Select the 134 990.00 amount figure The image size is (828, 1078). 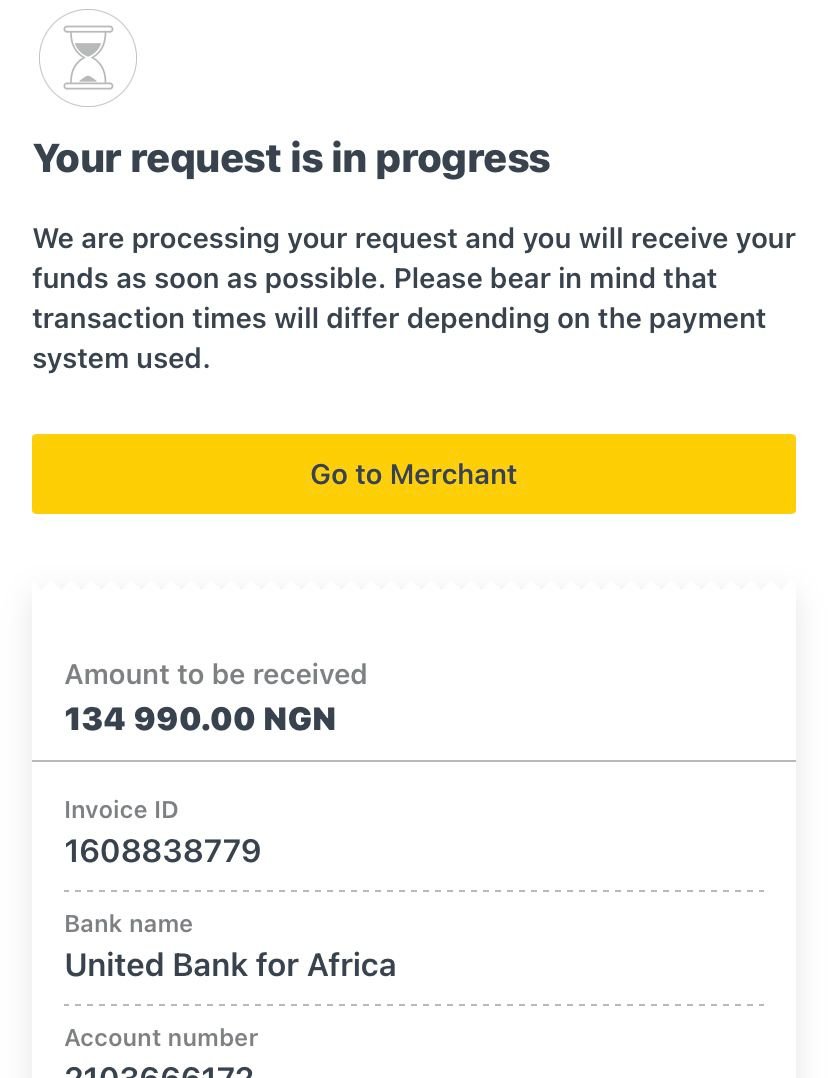click(159, 719)
